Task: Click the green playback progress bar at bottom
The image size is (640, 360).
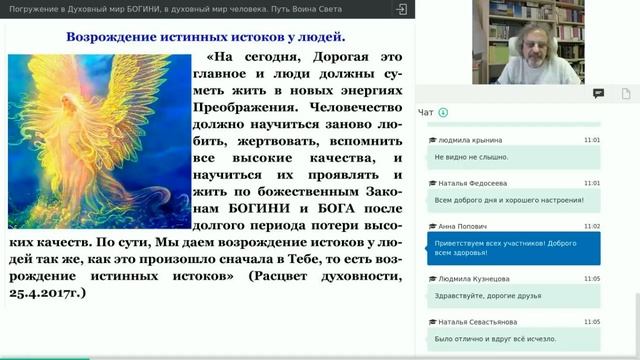Action: coord(45,358)
